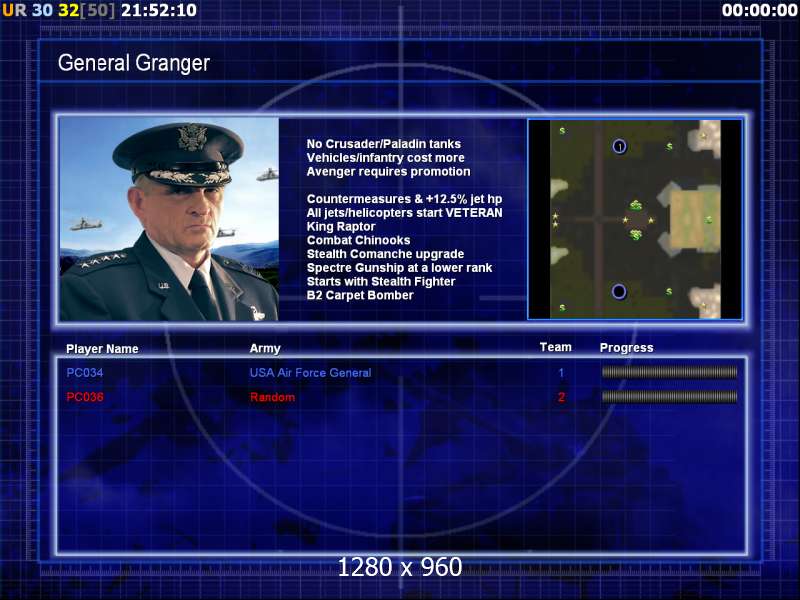
Task: Select player name PC034
Action: (85, 372)
